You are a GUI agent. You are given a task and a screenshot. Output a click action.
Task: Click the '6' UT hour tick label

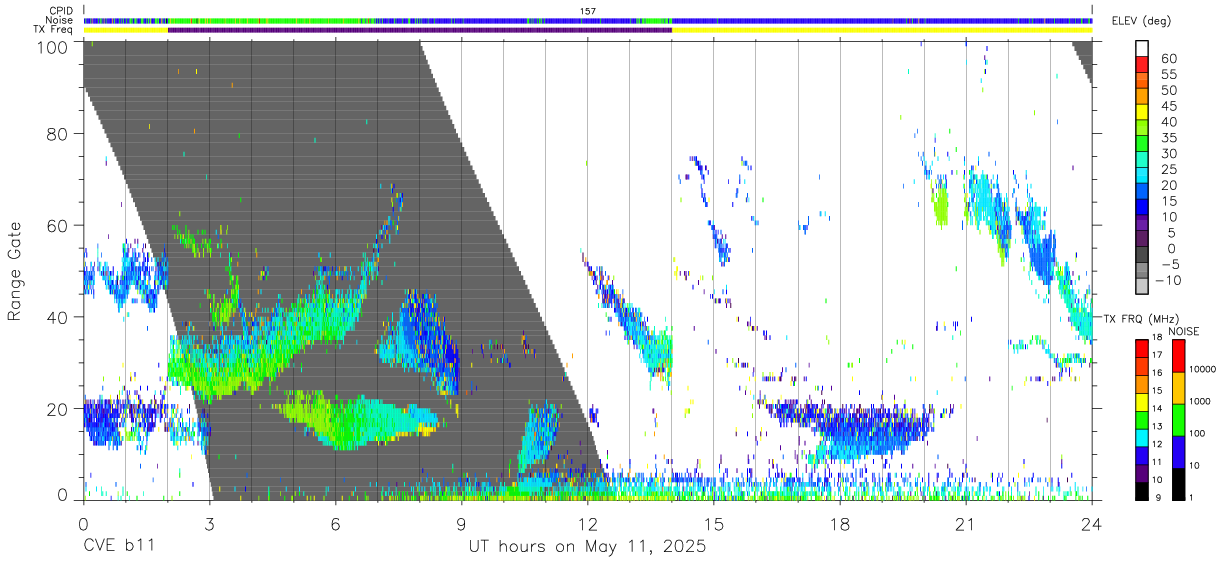click(335, 523)
